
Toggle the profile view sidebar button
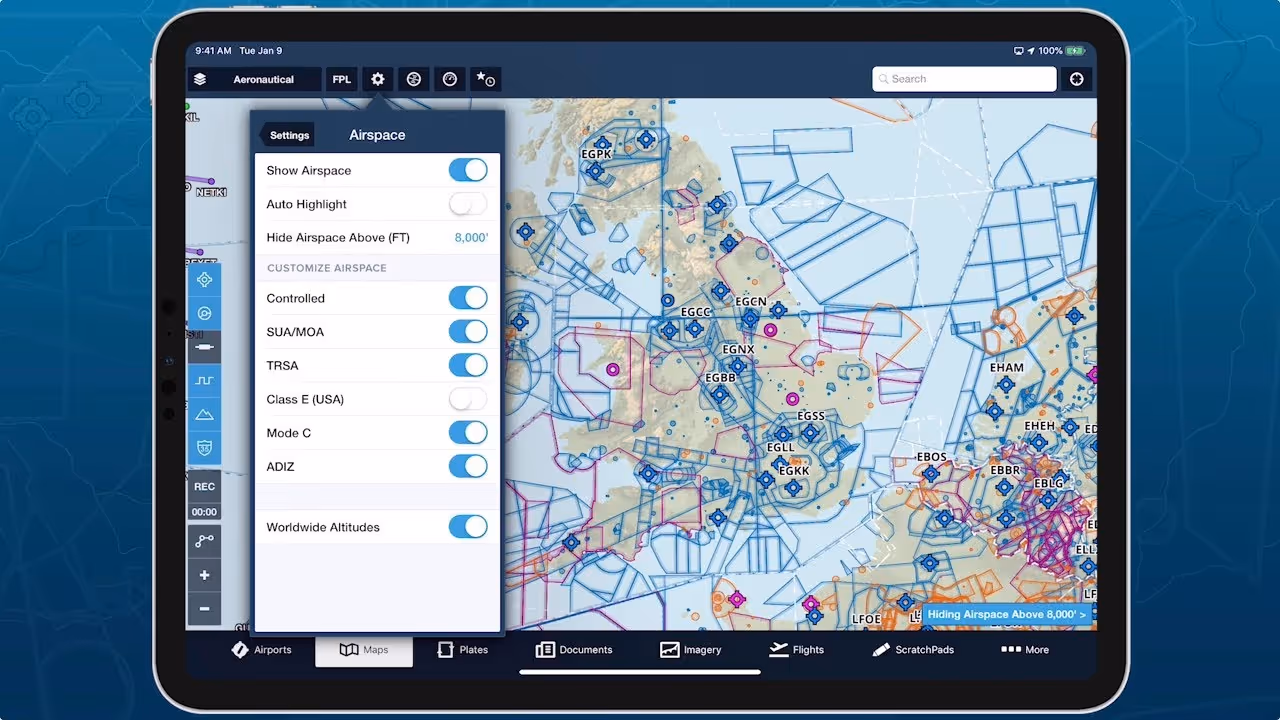pyautogui.click(x=205, y=381)
